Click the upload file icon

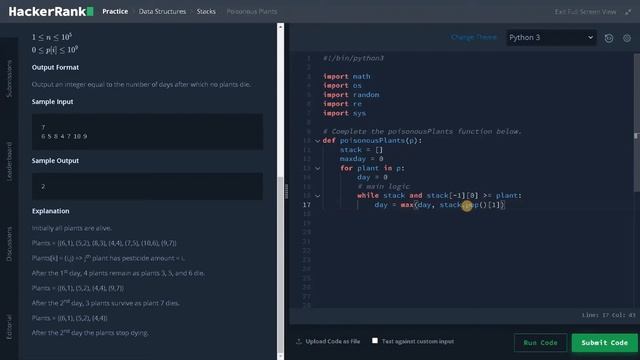pos(299,341)
